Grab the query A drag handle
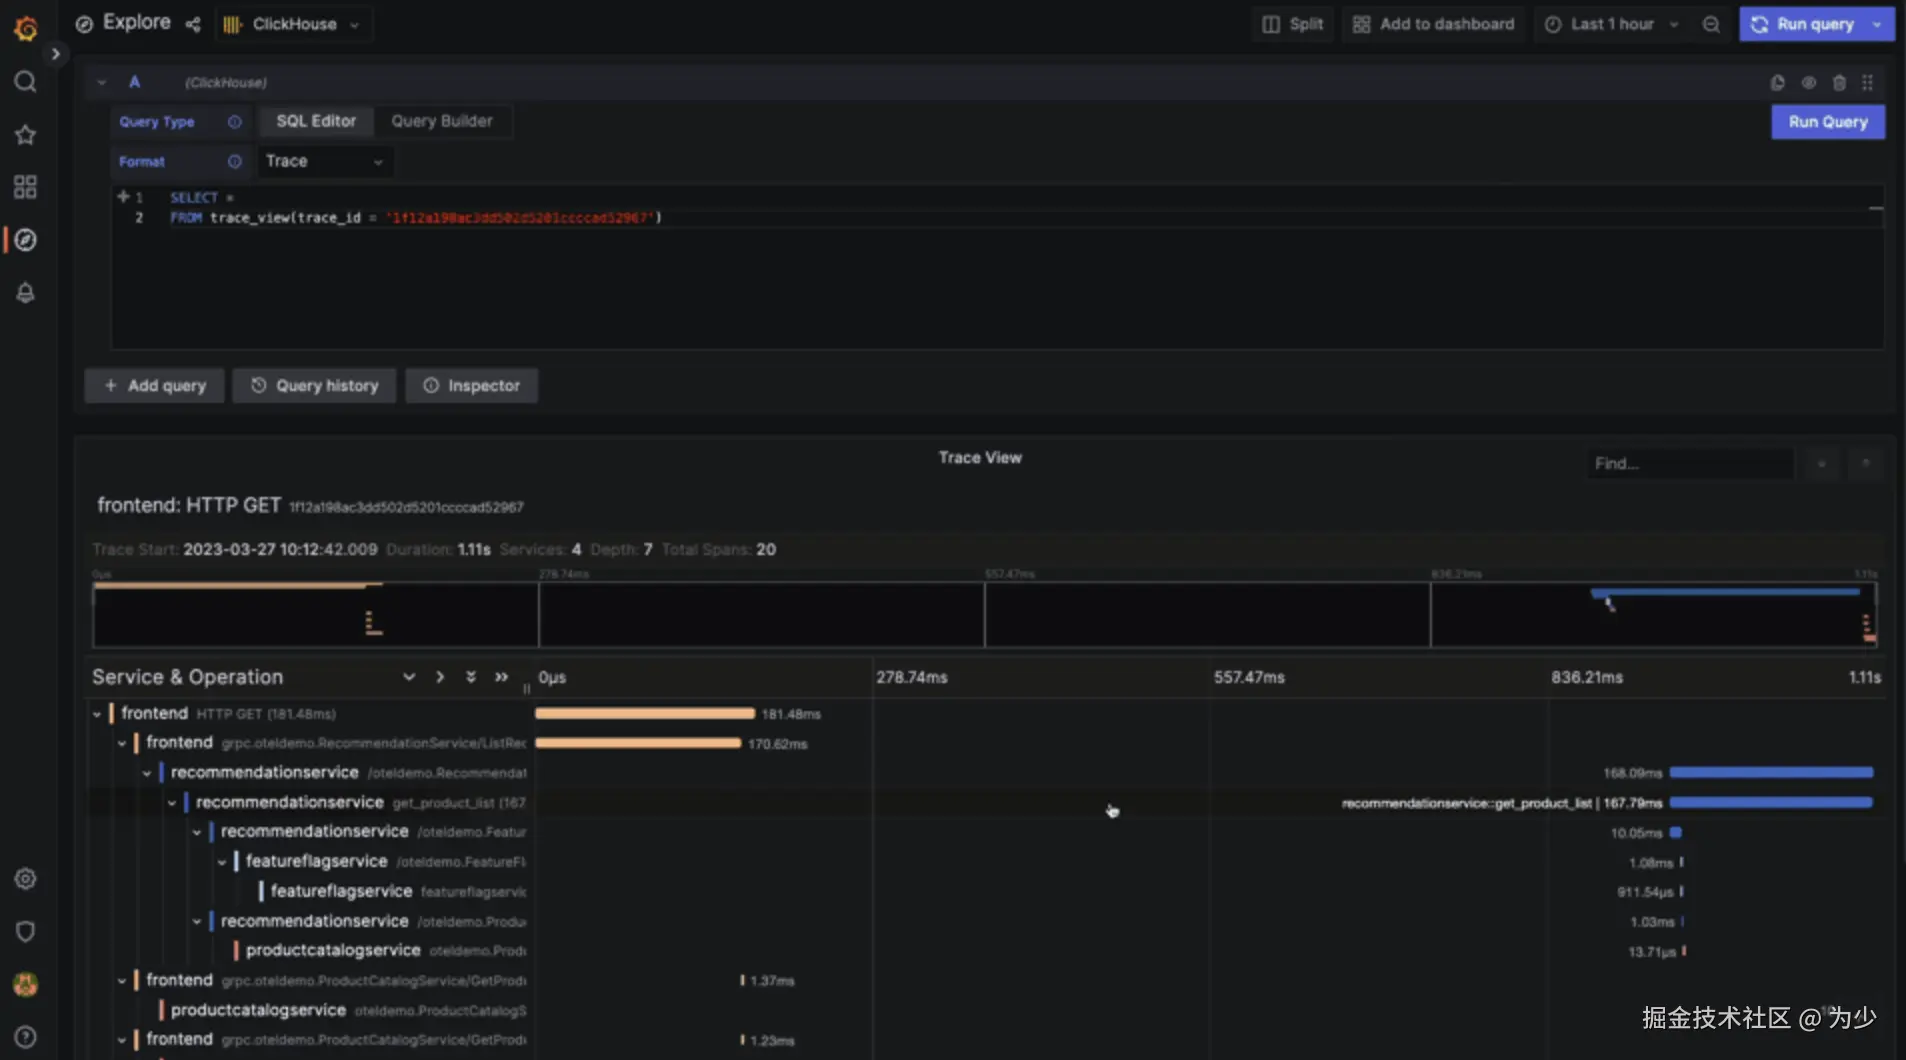The width and height of the screenshot is (1906, 1060). click(1868, 83)
